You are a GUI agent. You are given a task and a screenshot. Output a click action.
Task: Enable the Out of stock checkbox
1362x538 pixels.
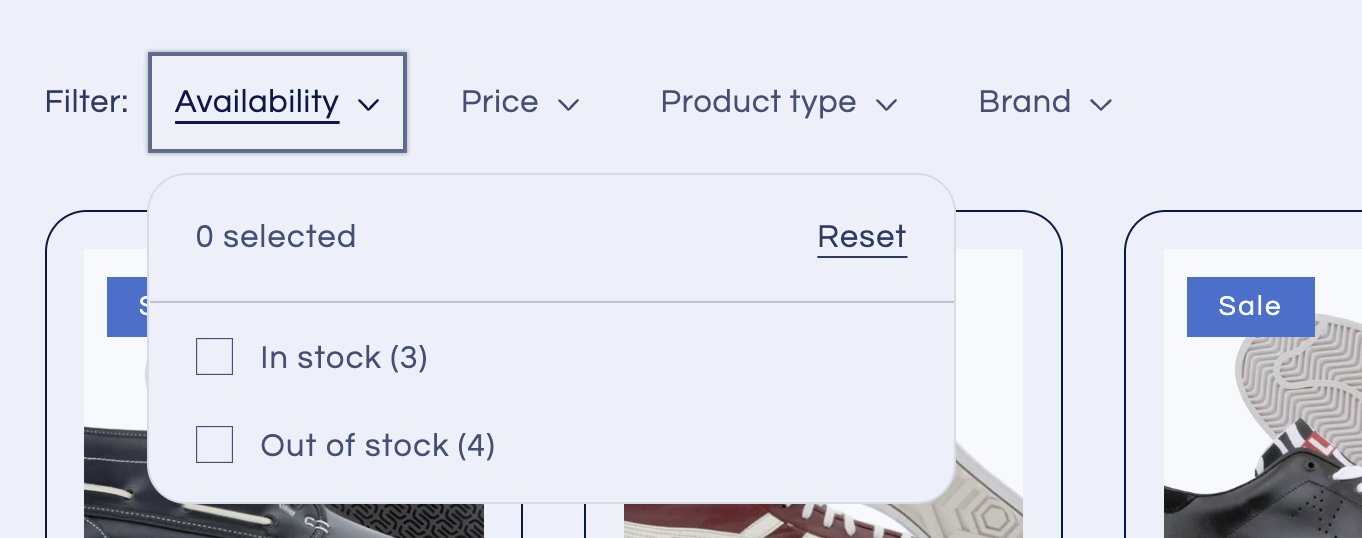coord(214,445)
